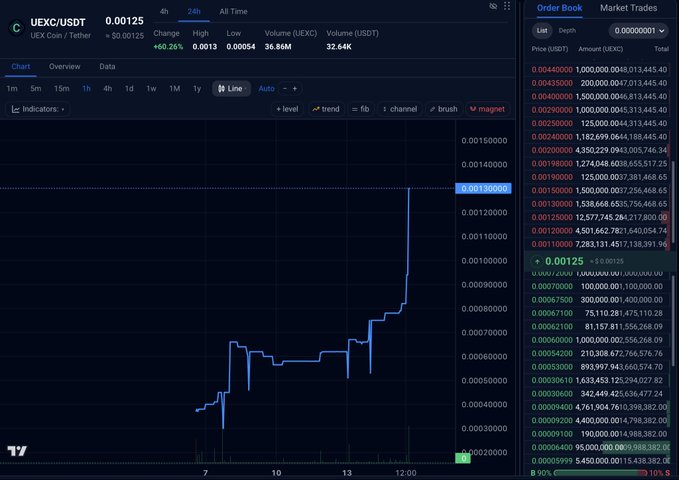Click buy order at 0.00054200

[x=598, y=353]
